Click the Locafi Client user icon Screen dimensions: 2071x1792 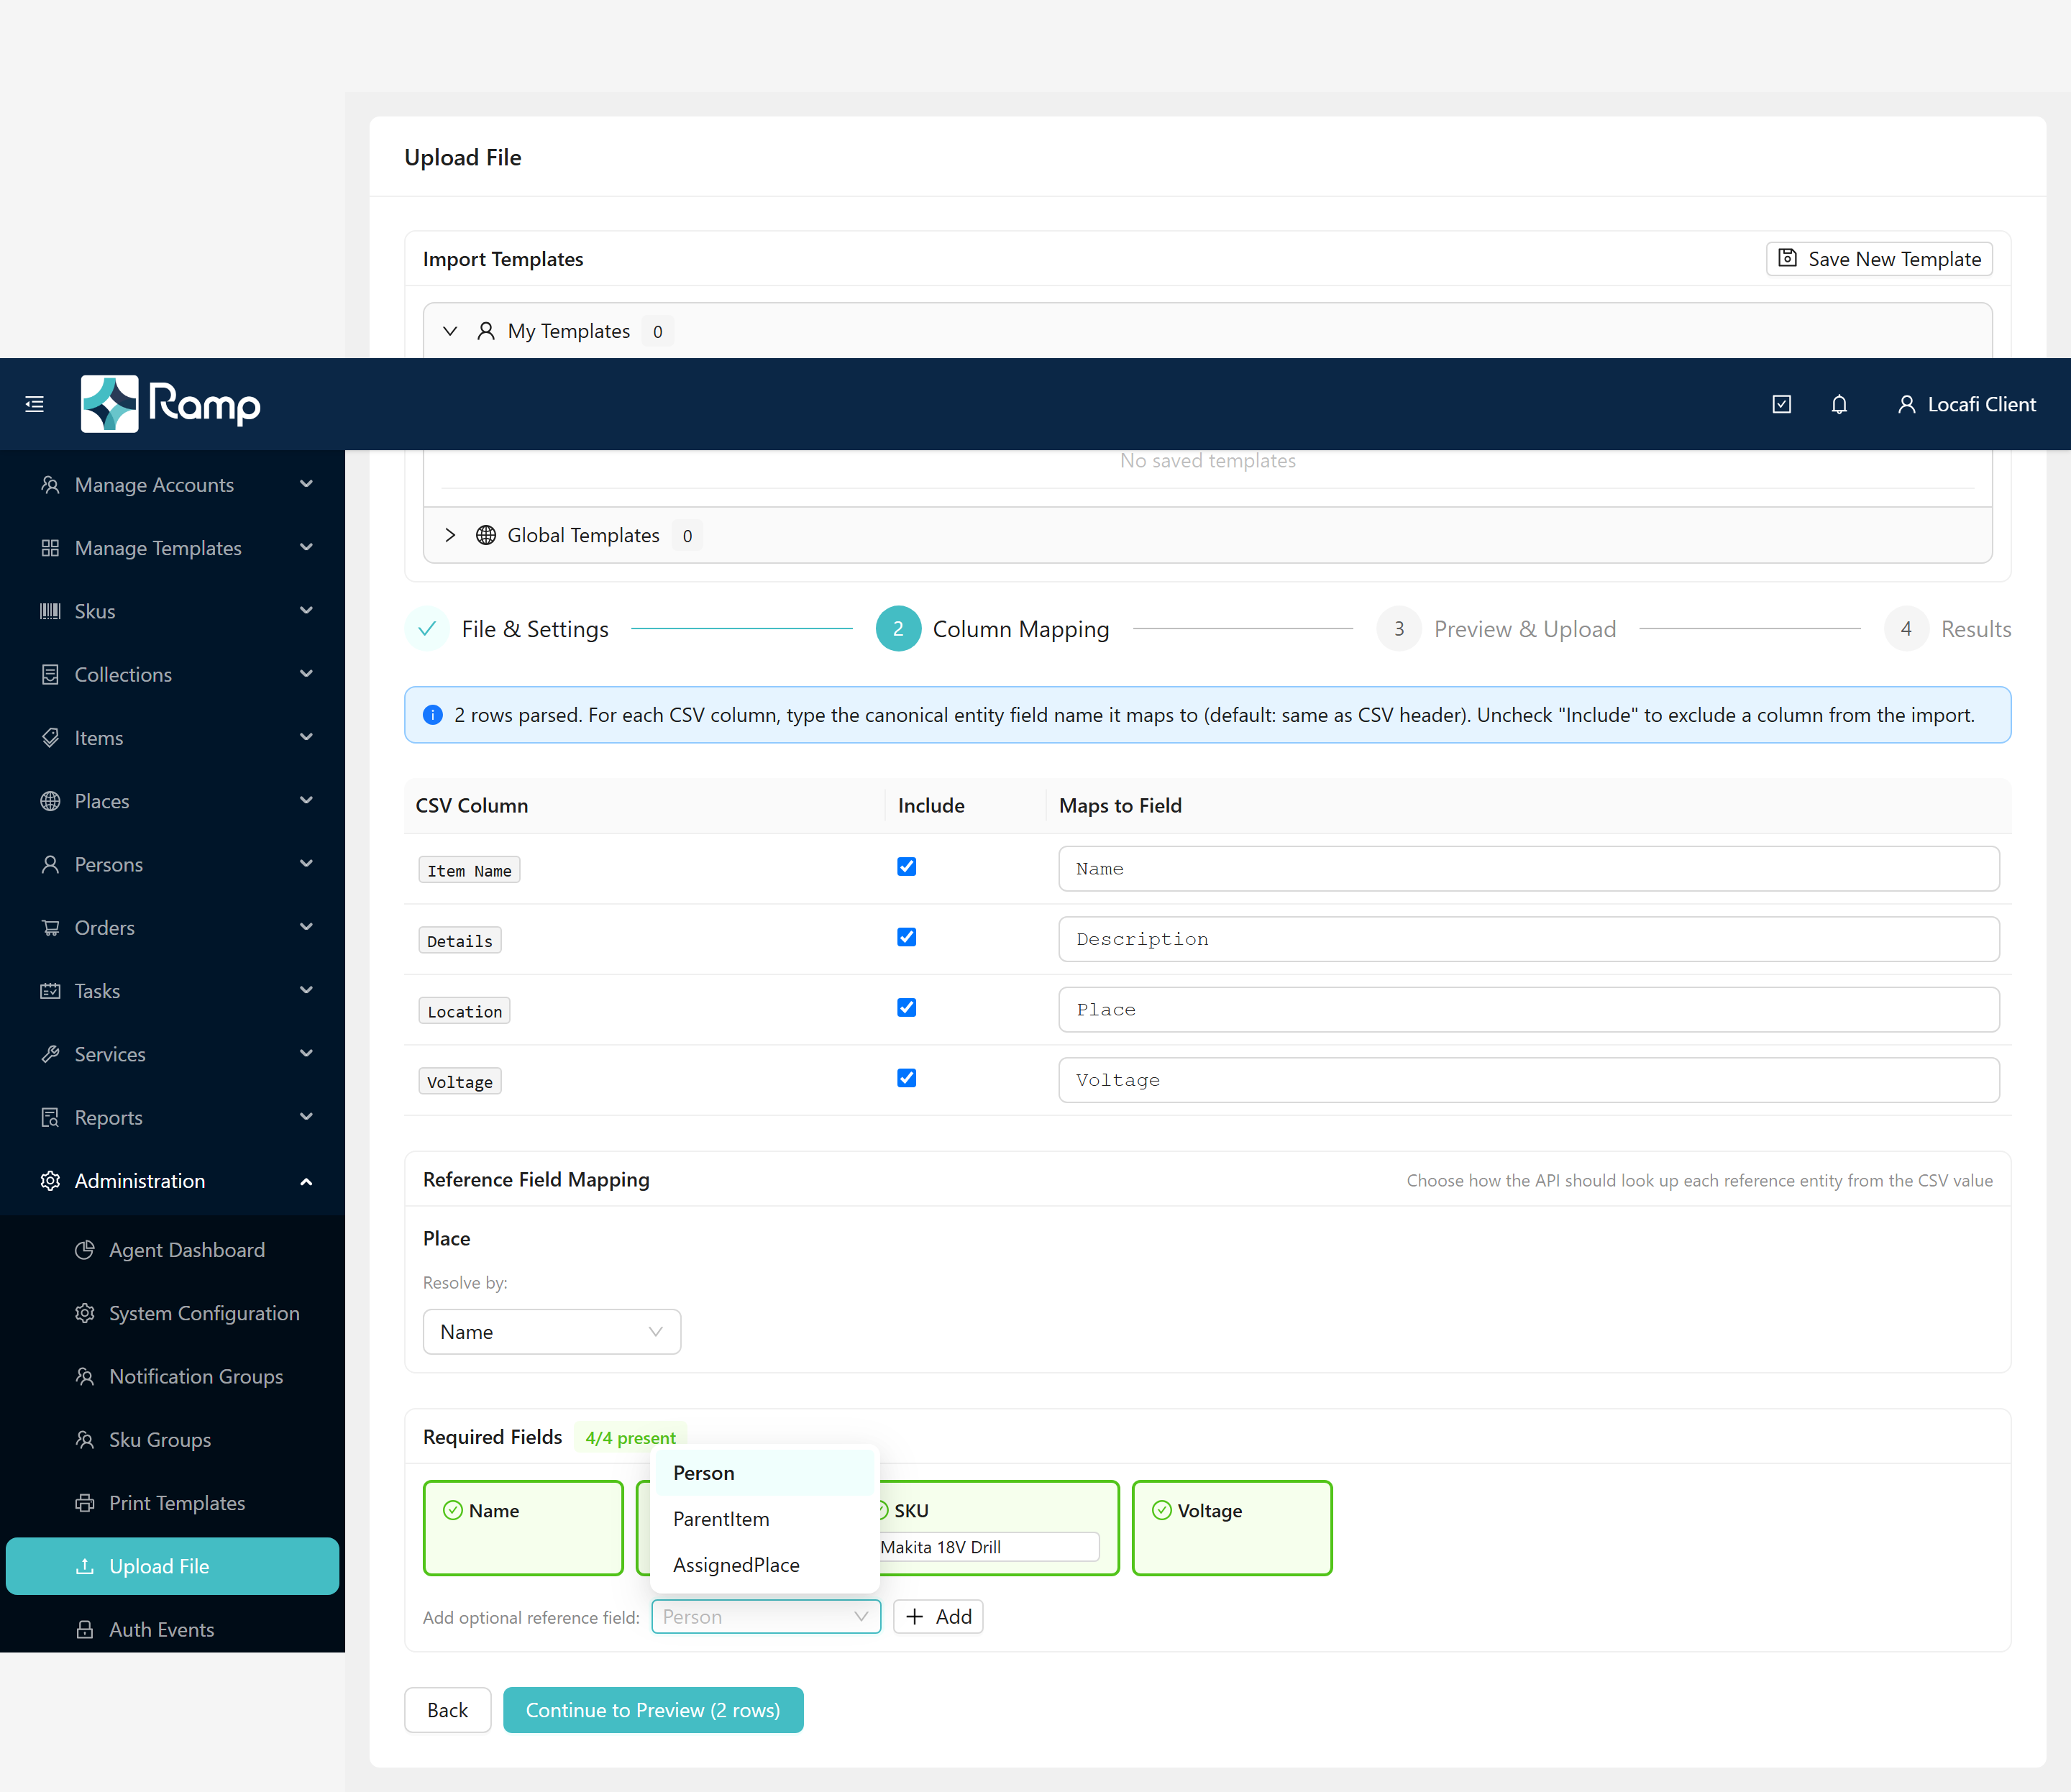pos(1906,404)
